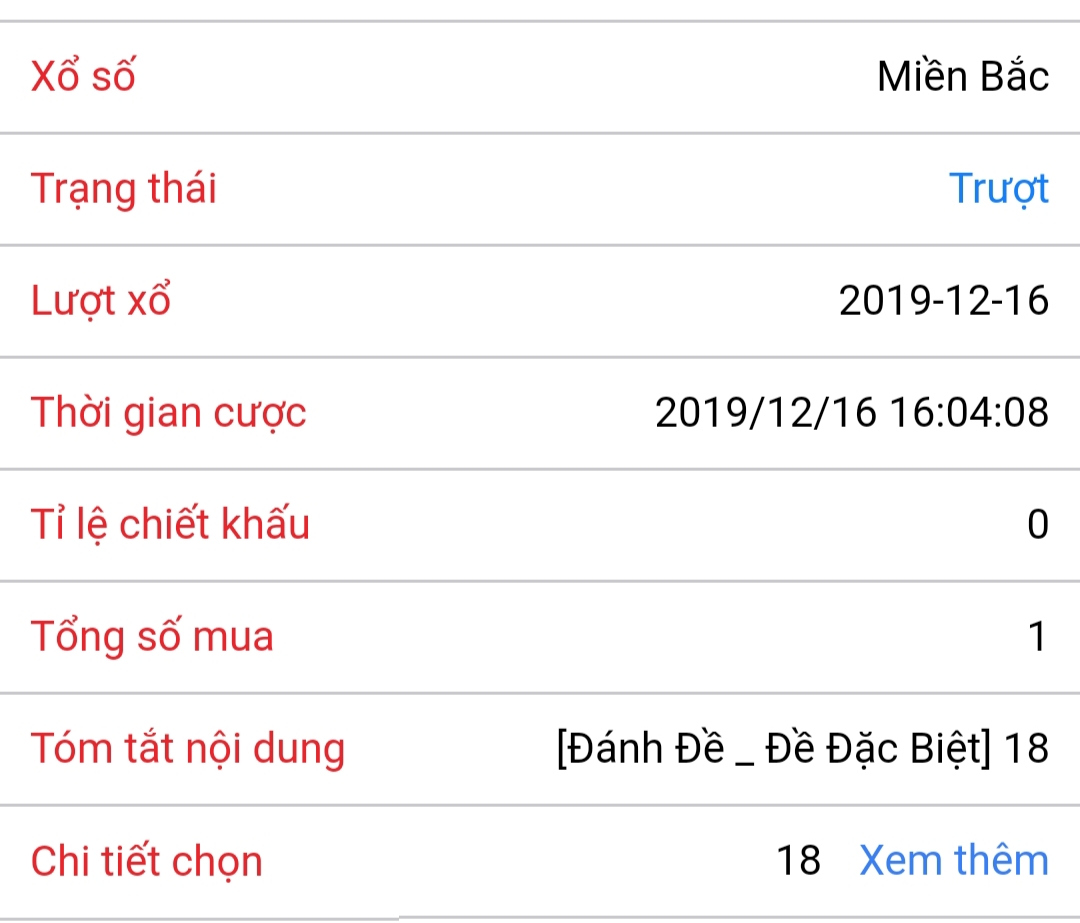Select the Trạng thái row label
Viewport: 1080px width, 923px height.
123,188
